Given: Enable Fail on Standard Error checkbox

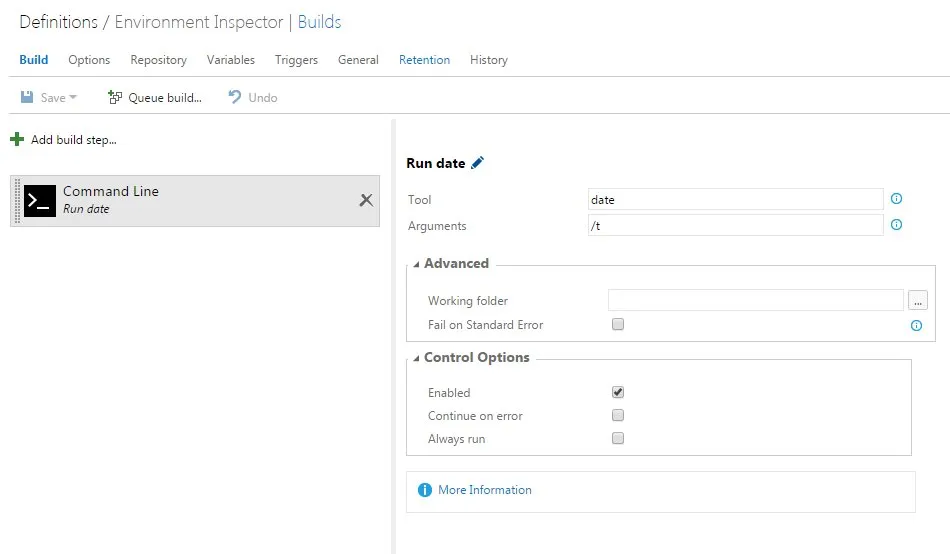Looking at the screenshot, I should 618,324.
